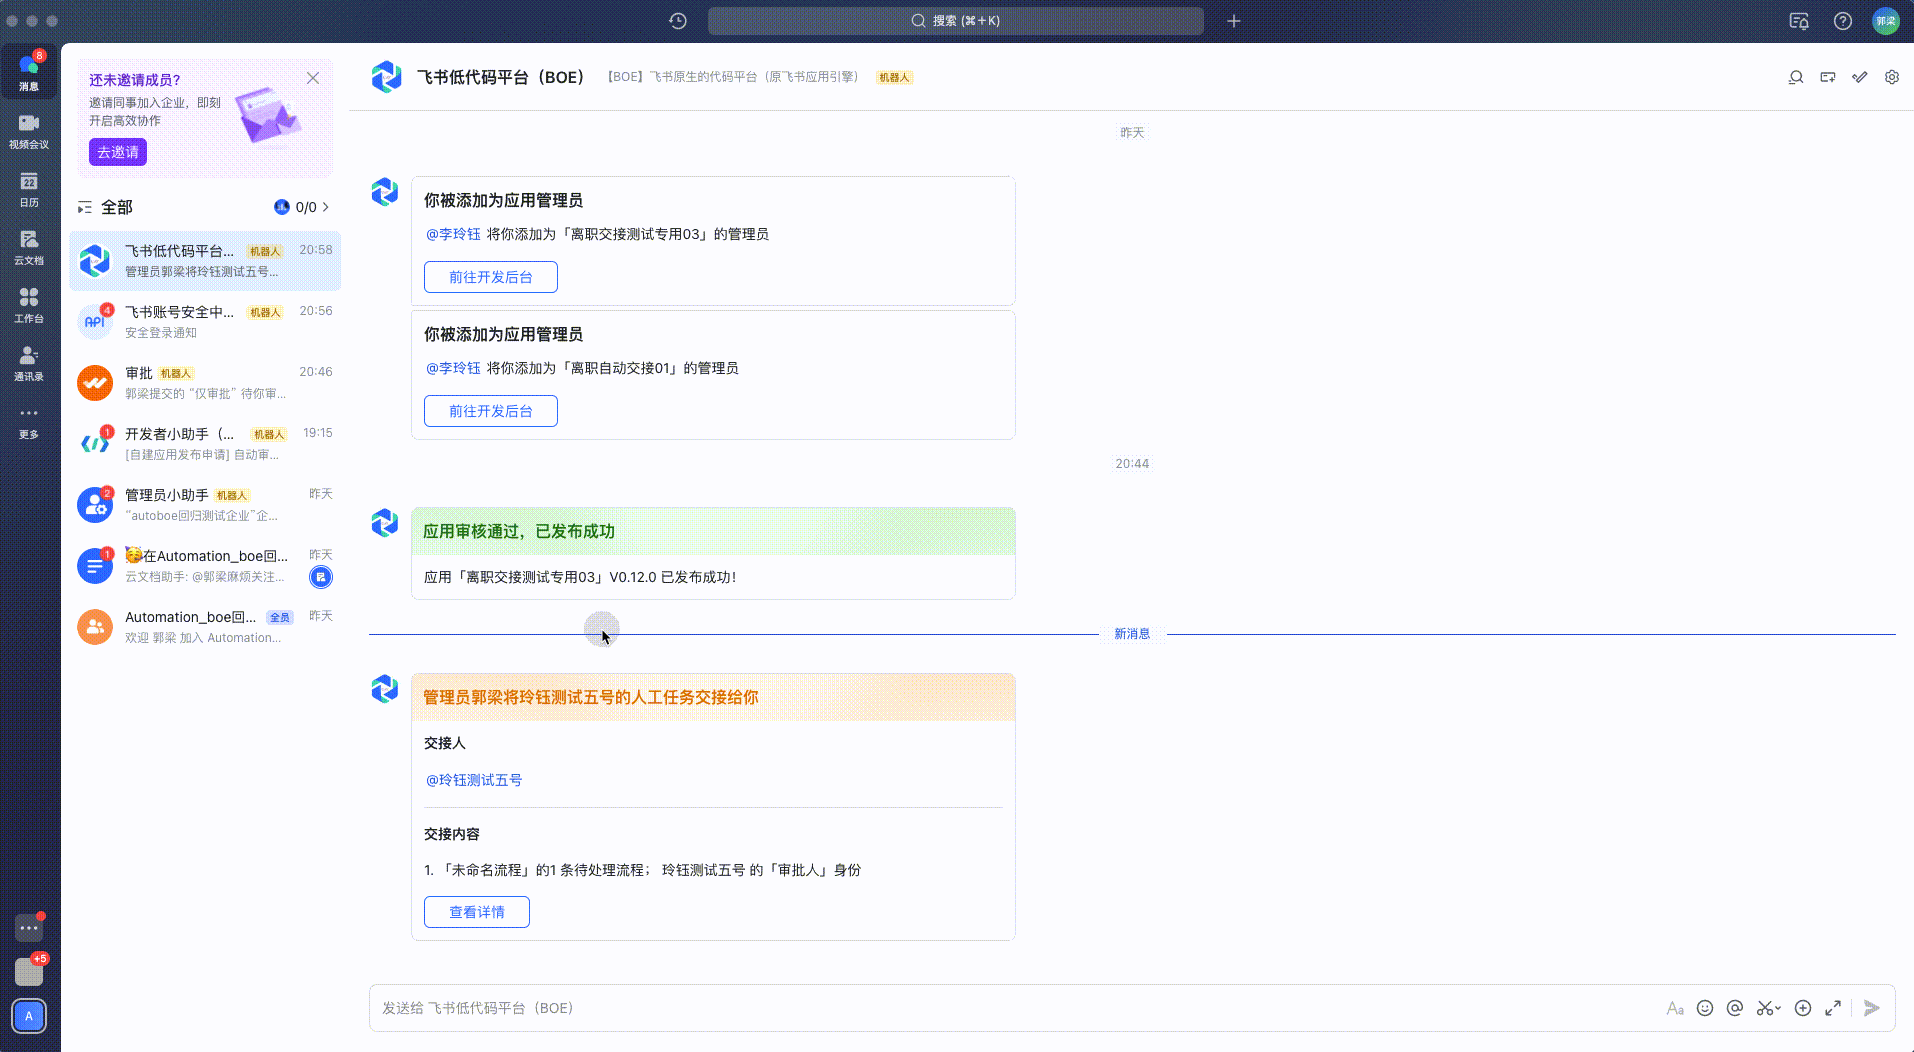This screenshot has width=1914, height=1052.
Task: Click the bot avatar in chat header
Action: click(386, 77)
